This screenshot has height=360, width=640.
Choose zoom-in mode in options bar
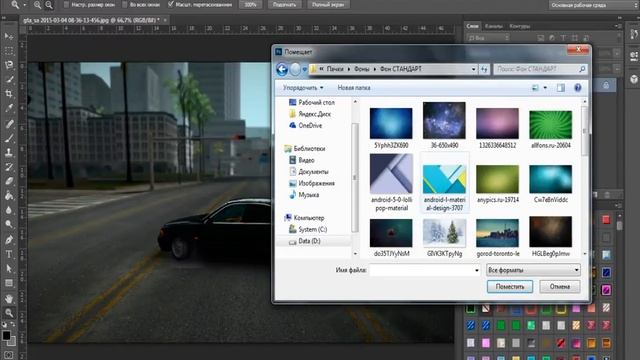tap(38, 5)
